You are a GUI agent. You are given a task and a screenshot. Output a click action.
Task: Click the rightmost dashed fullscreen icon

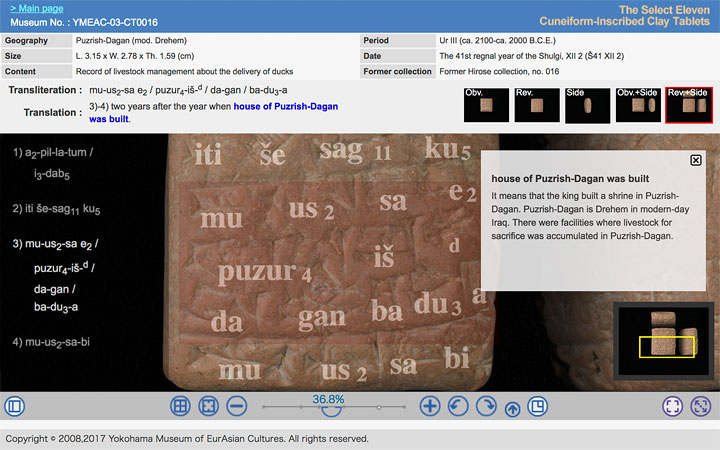(x=701, y=406)
